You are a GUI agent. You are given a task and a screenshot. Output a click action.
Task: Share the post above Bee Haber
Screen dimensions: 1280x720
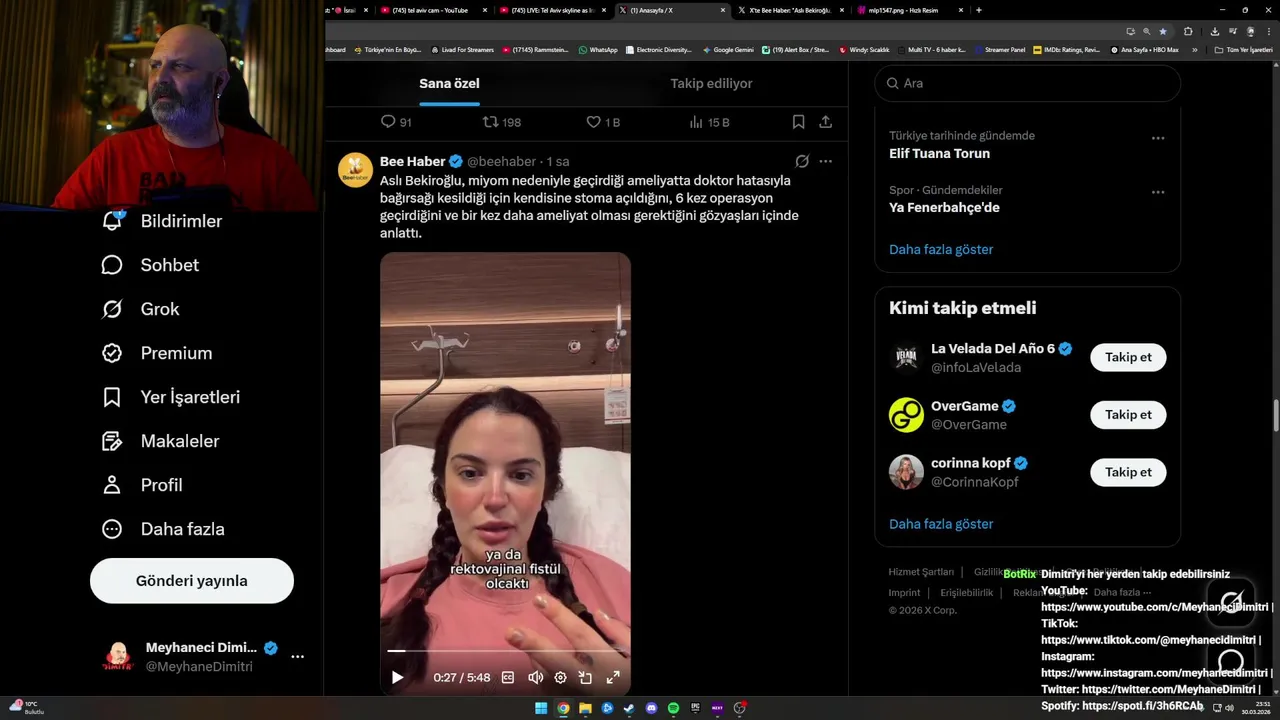click(x=826, y=122)
